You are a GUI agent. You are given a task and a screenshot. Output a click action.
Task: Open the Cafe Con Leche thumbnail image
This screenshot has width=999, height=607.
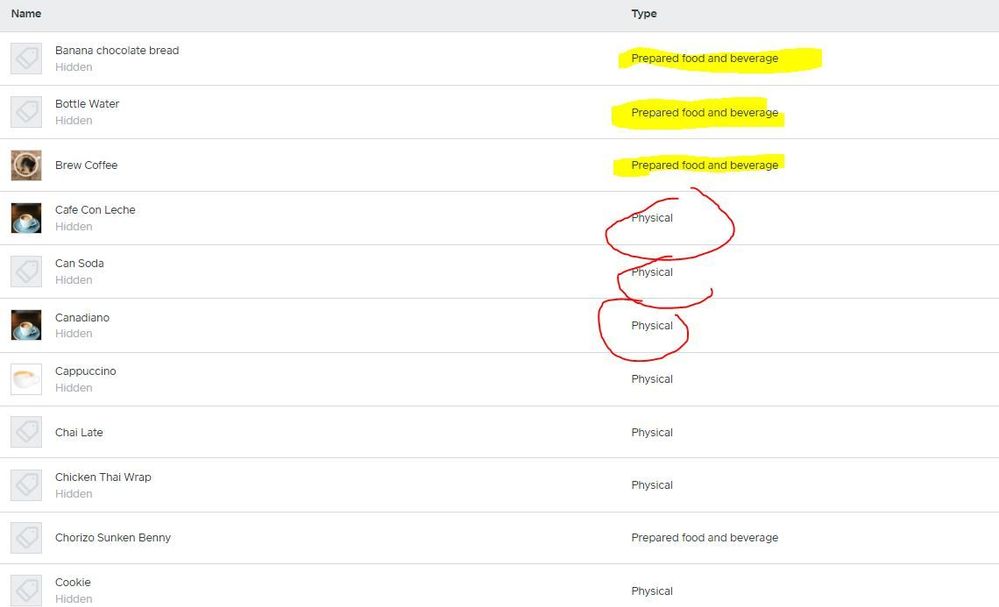[x=26, y=218]
